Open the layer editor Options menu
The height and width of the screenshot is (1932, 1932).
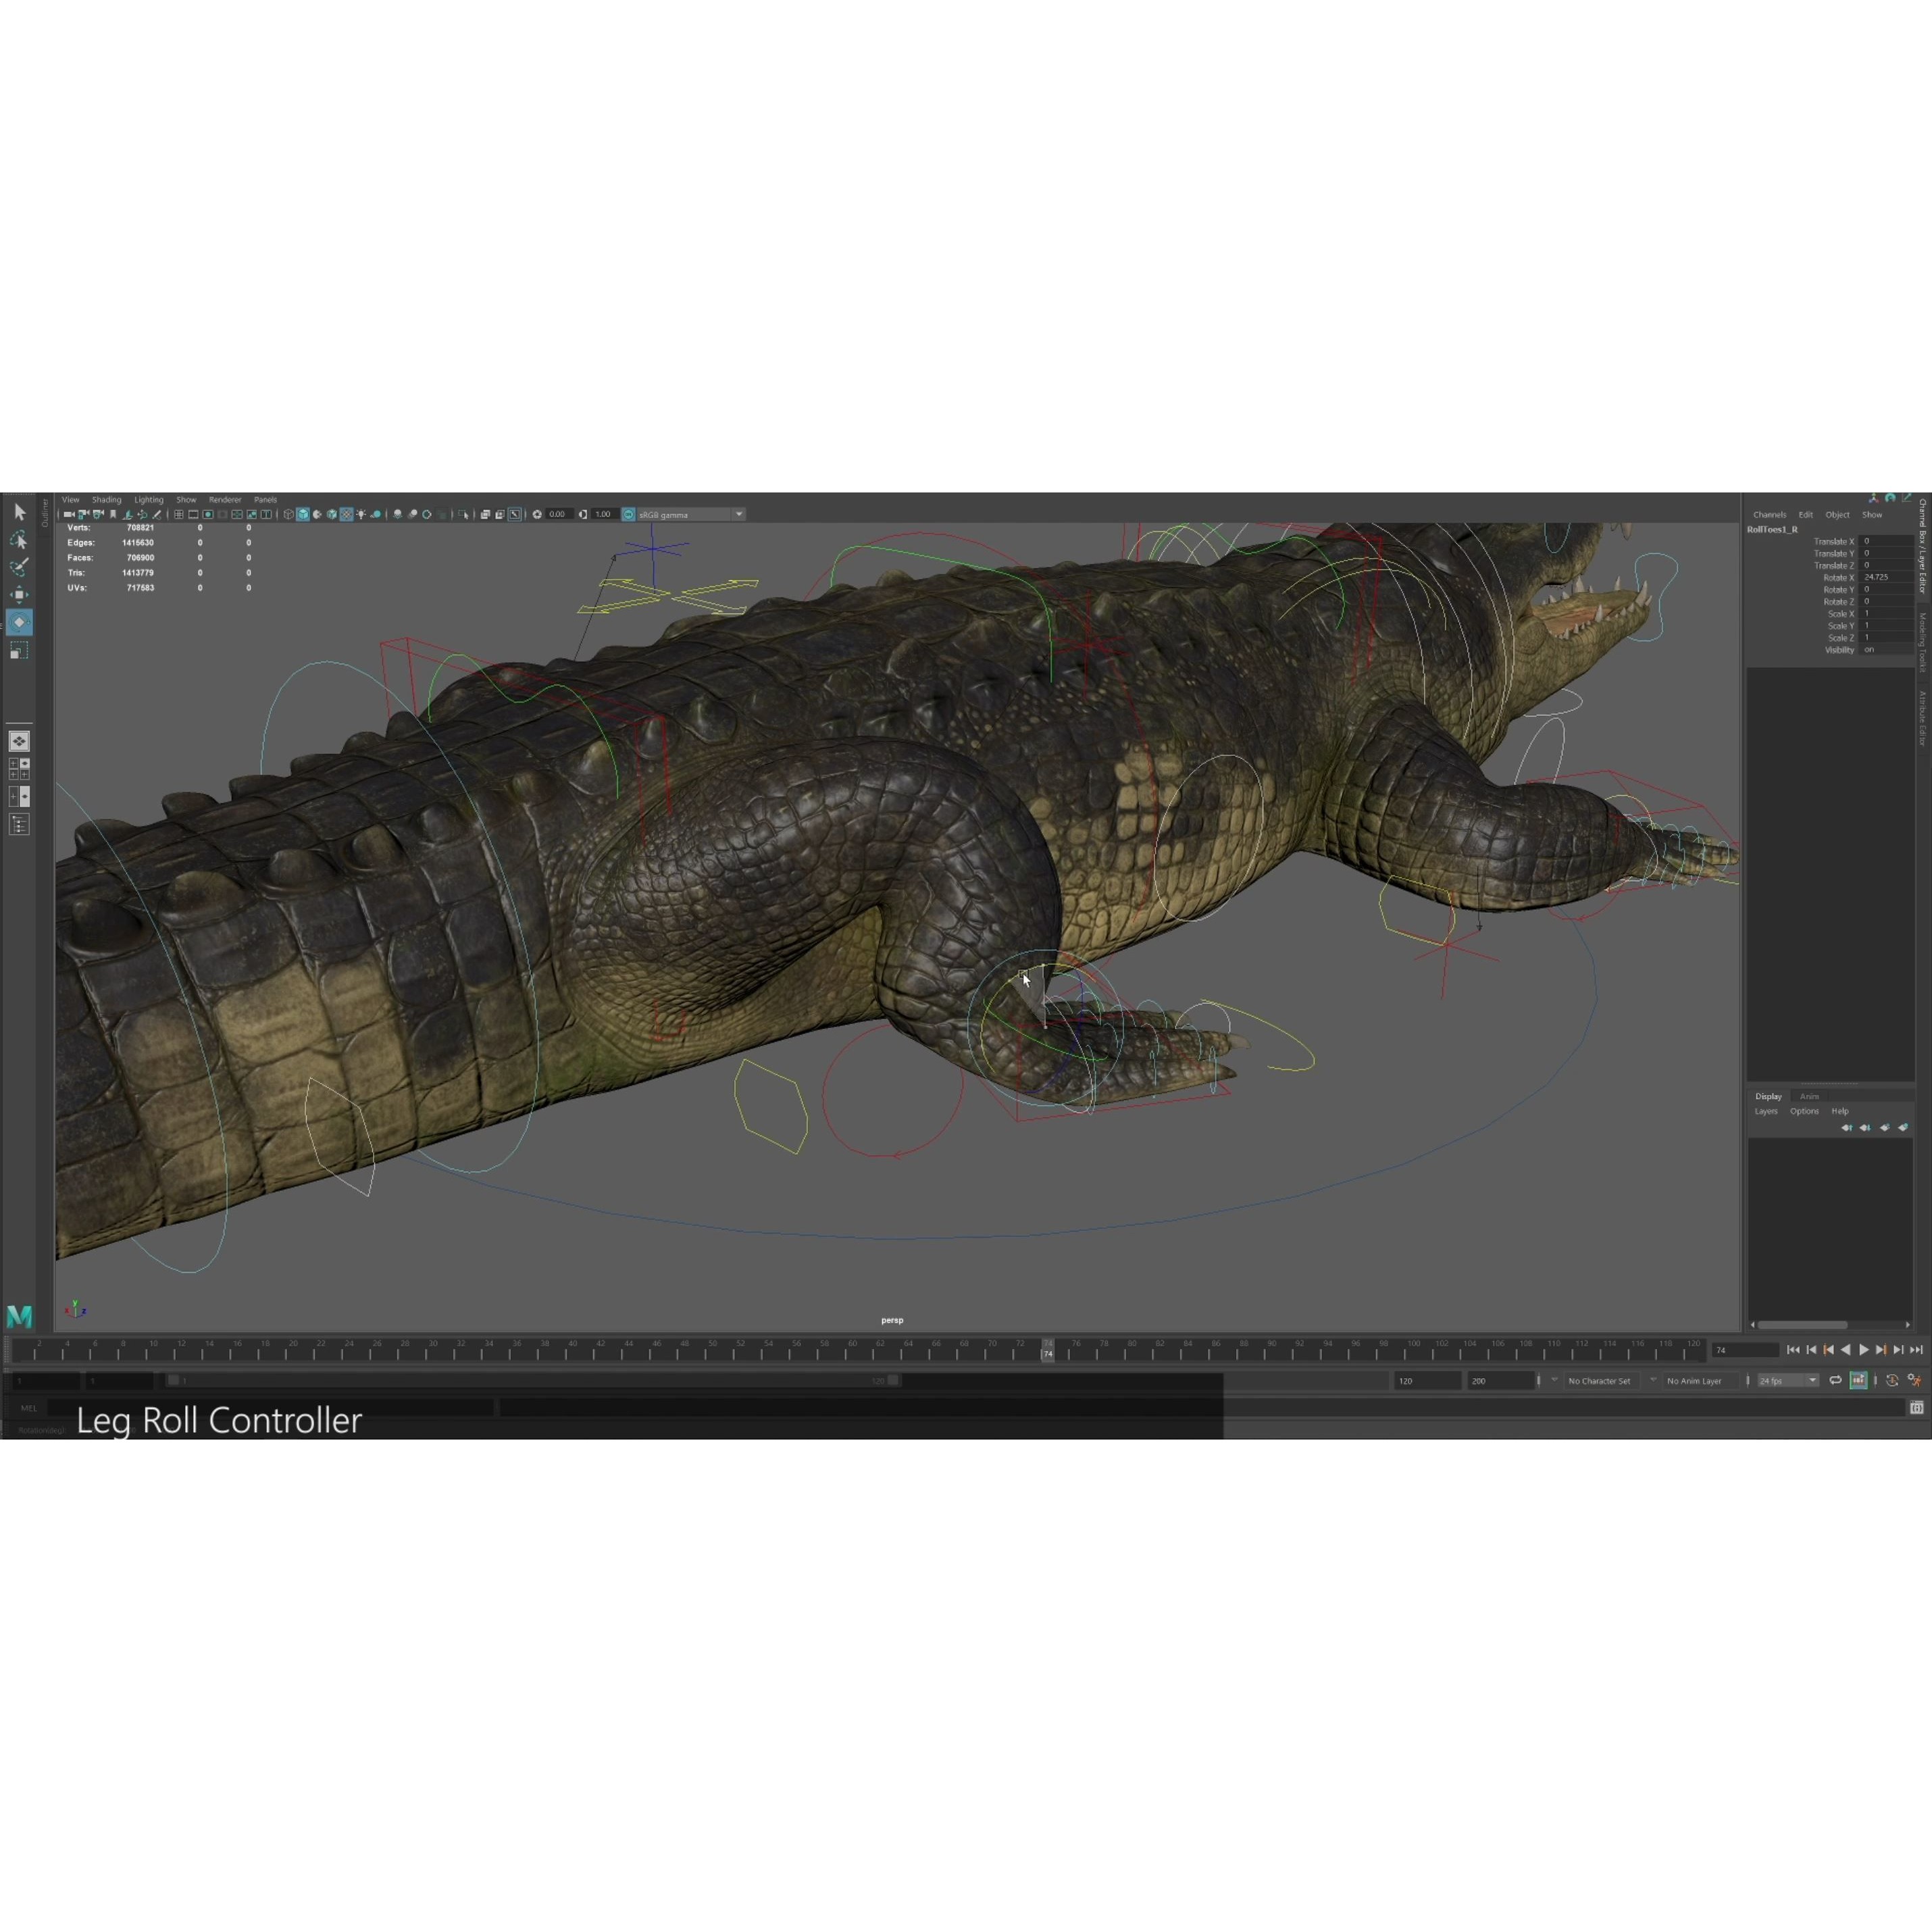pyautogui.click(x=1804, y=1111)
